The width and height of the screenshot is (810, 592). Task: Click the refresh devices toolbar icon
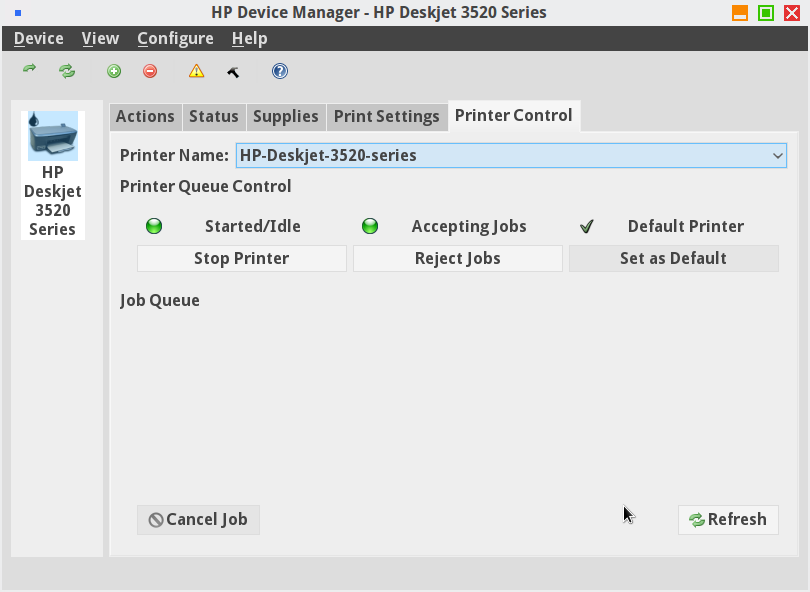coord(67,71)
